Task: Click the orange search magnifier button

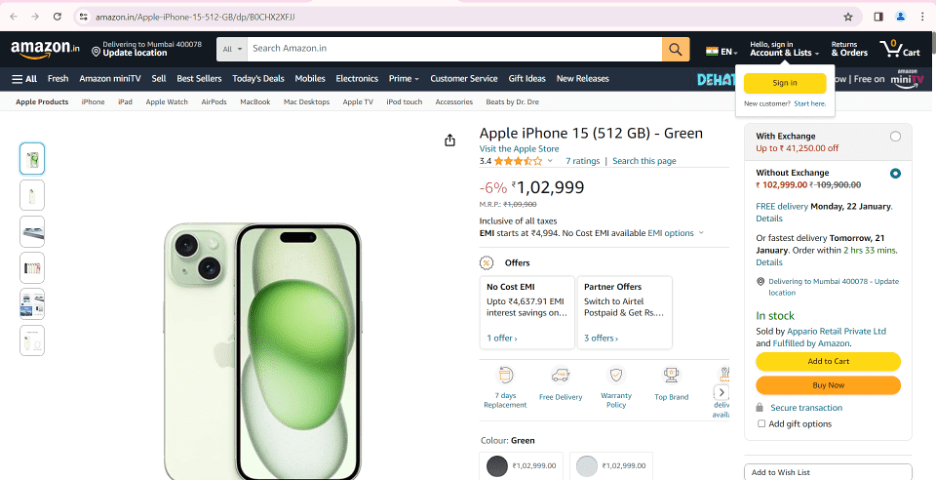Action: coord(676,49)
